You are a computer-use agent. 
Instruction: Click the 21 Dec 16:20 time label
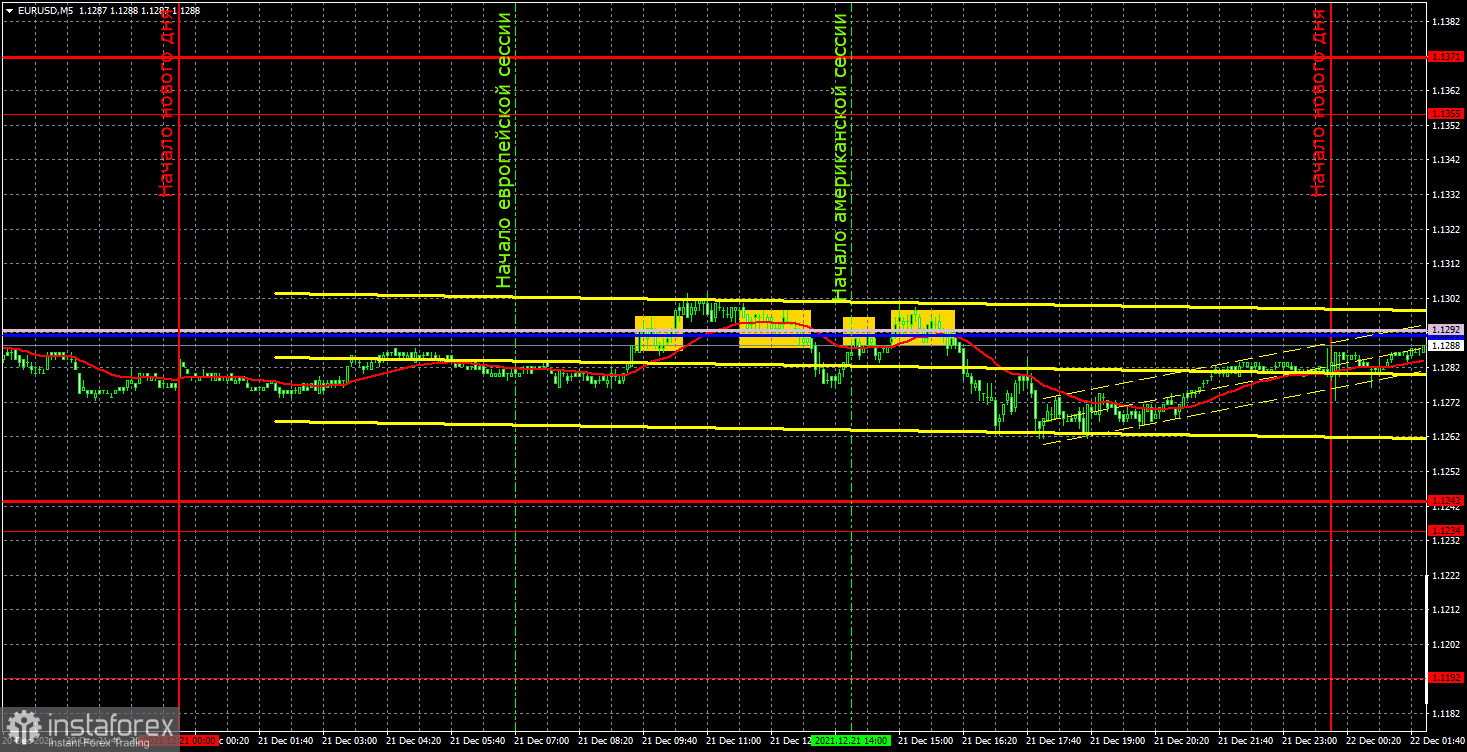(x=988, y=741)
